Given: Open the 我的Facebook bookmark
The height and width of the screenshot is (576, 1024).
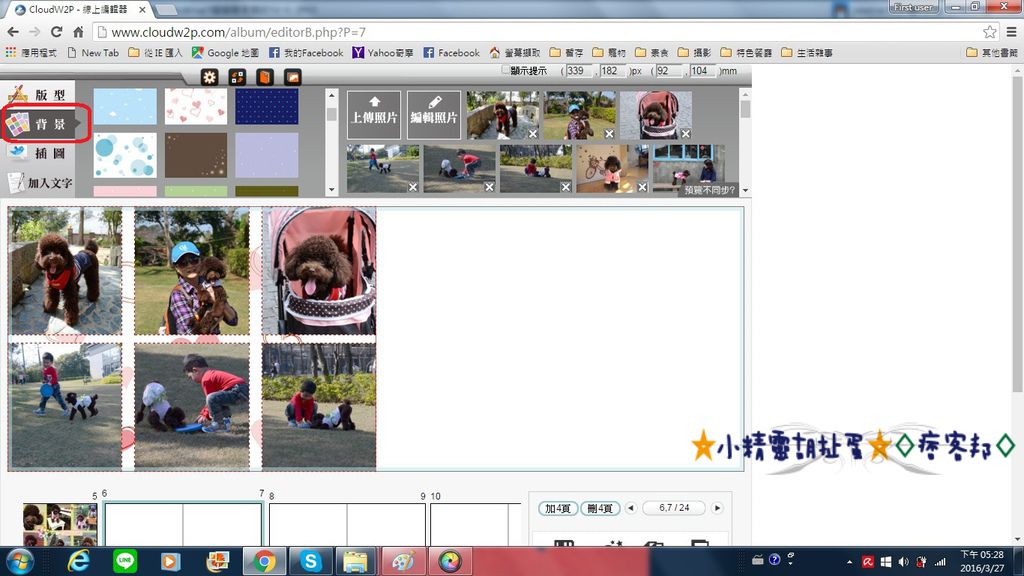Looking at the screenshot, I should pyautogui.click(x=306, y=53).
